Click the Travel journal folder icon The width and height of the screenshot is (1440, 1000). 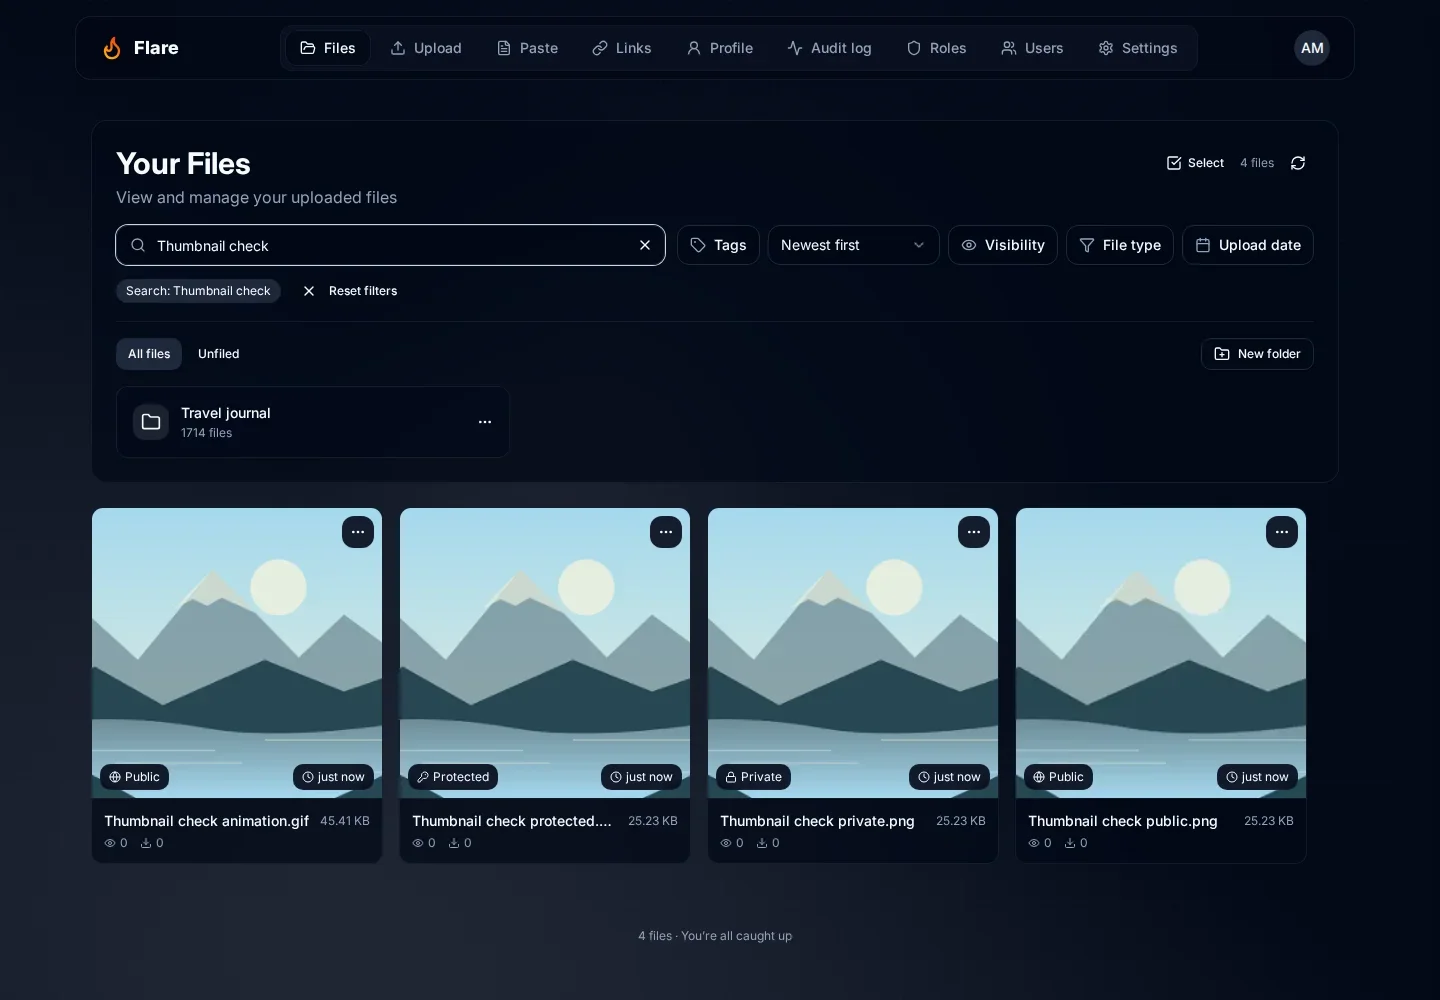pos(151,422)
